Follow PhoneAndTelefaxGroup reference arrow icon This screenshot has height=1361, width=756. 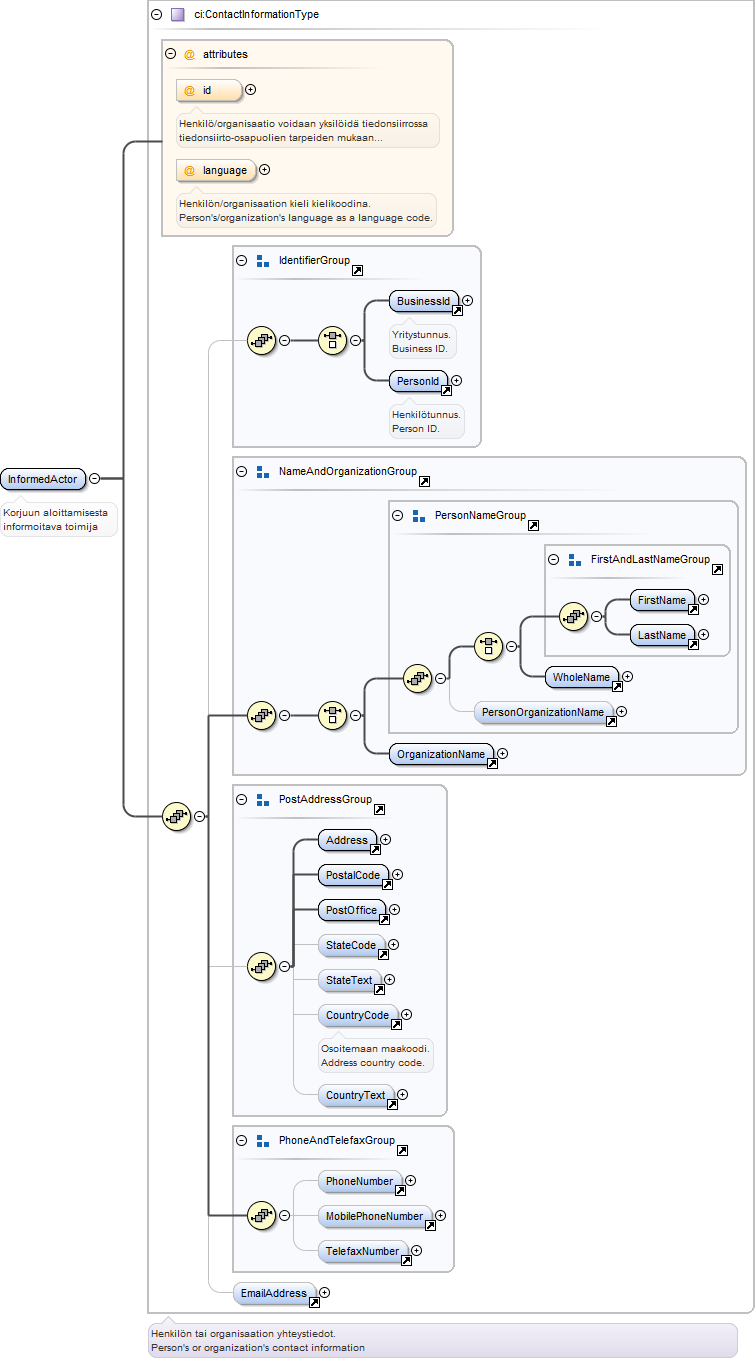click(x=402, y=1150)
